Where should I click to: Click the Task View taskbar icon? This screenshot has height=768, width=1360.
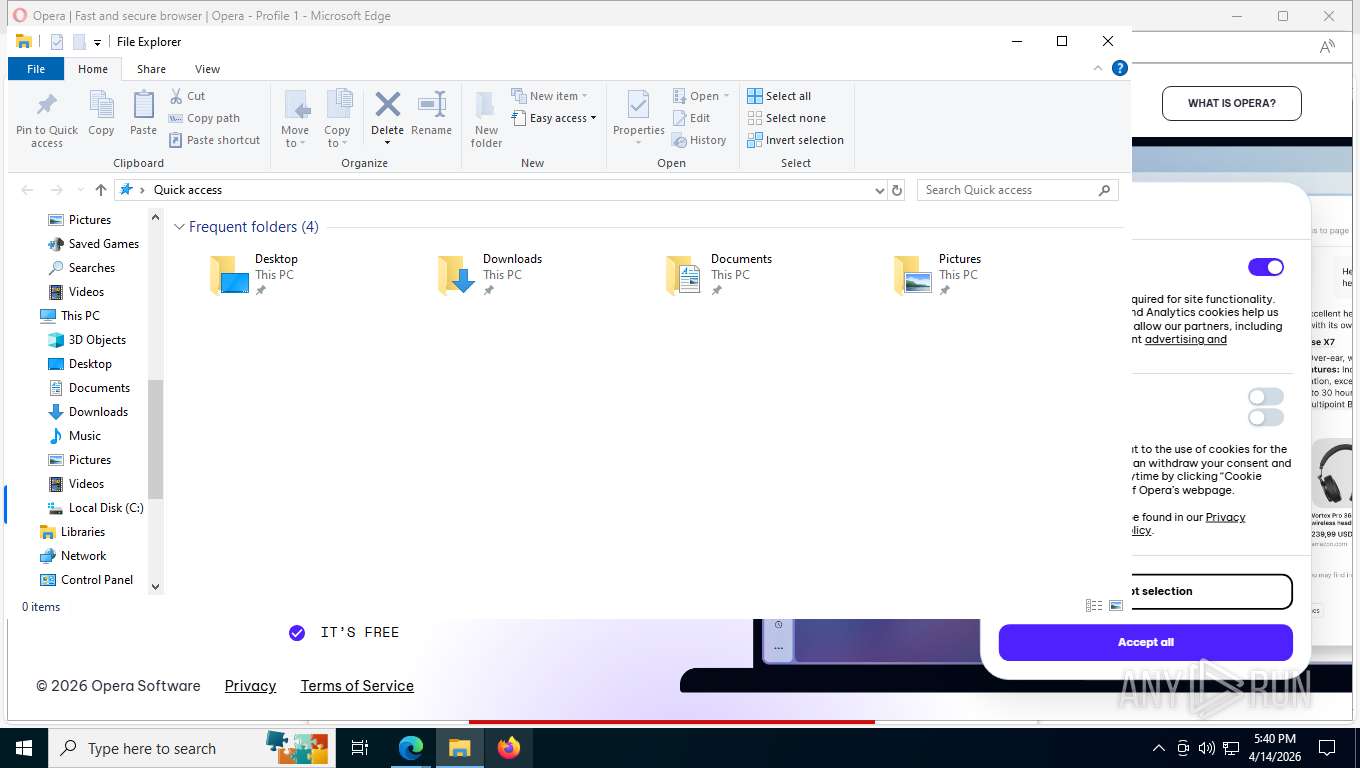tap(360, 748)
